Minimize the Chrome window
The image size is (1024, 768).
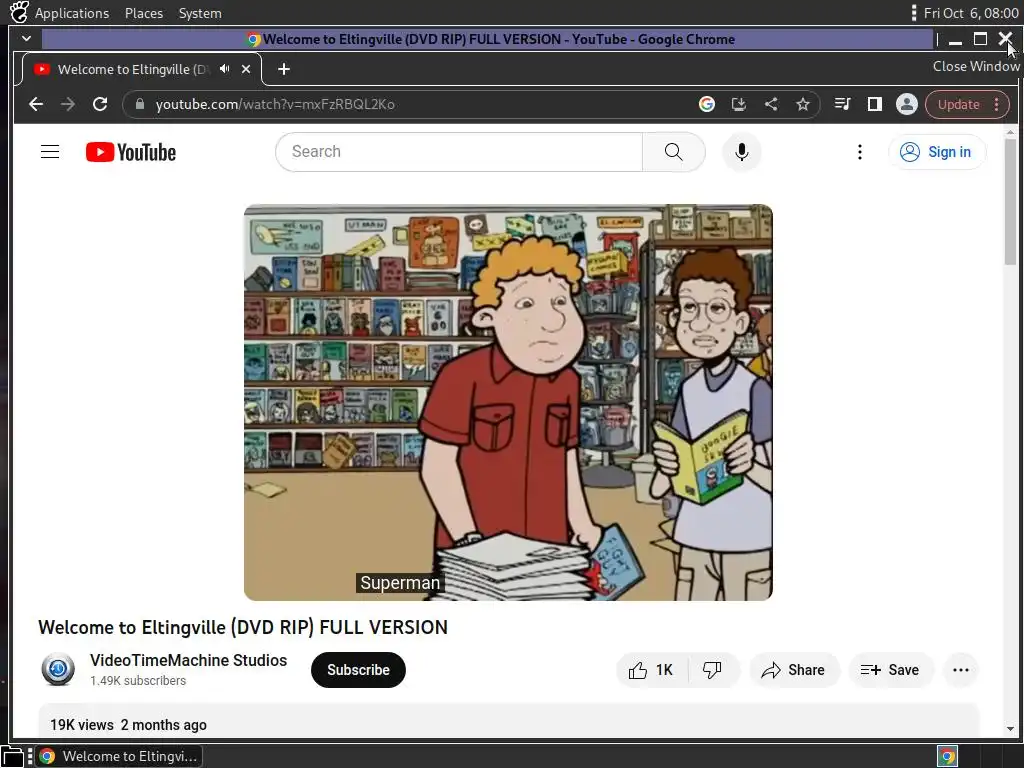[955, 40]
